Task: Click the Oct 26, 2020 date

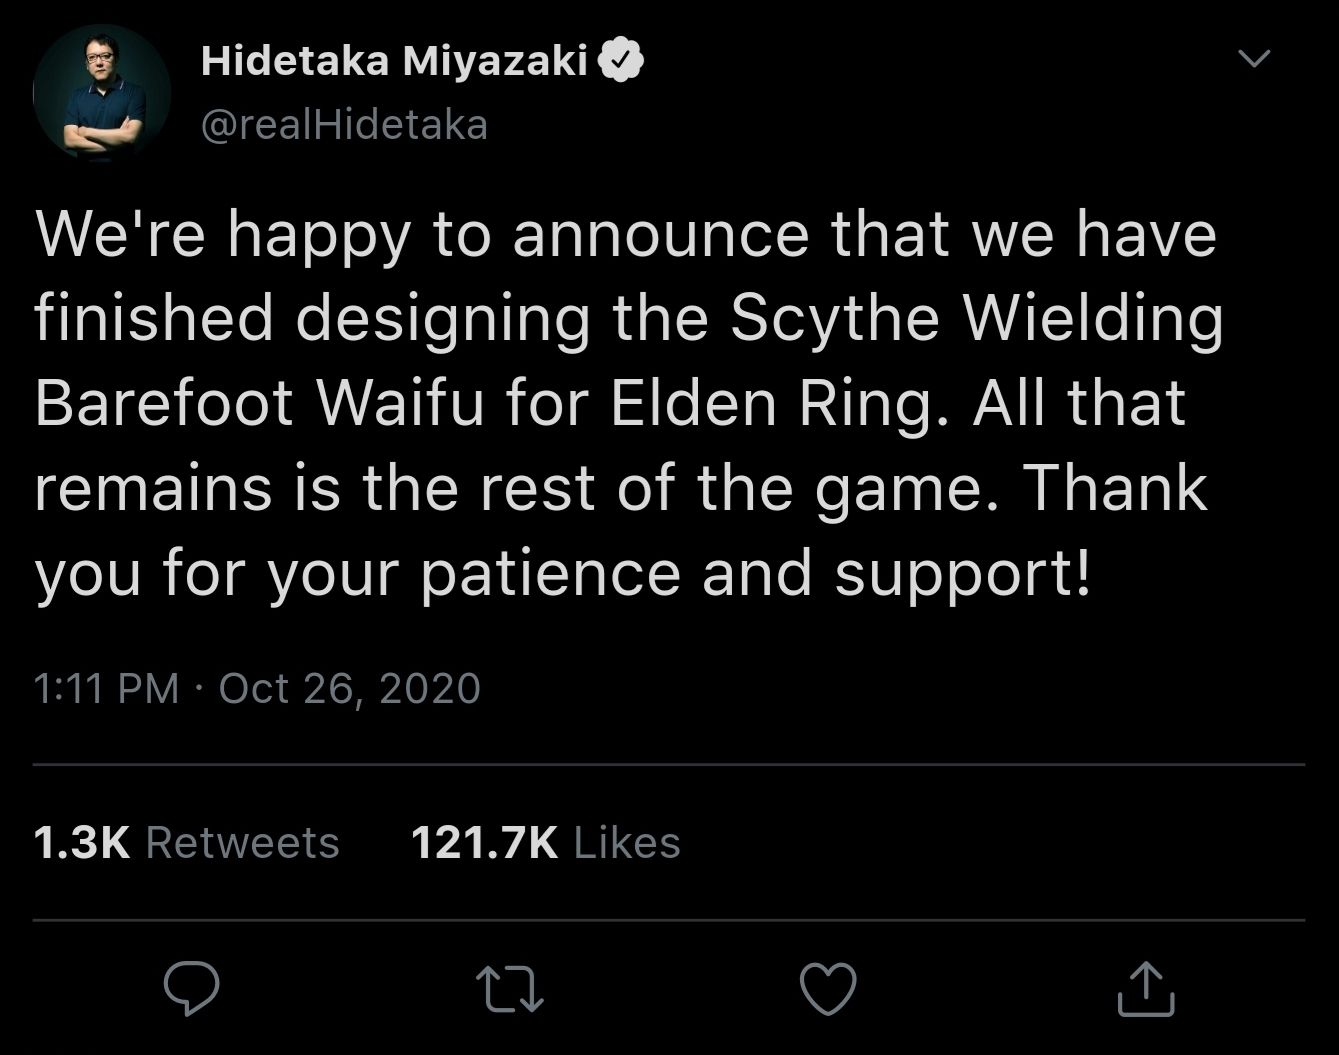Action: [349, 688]
